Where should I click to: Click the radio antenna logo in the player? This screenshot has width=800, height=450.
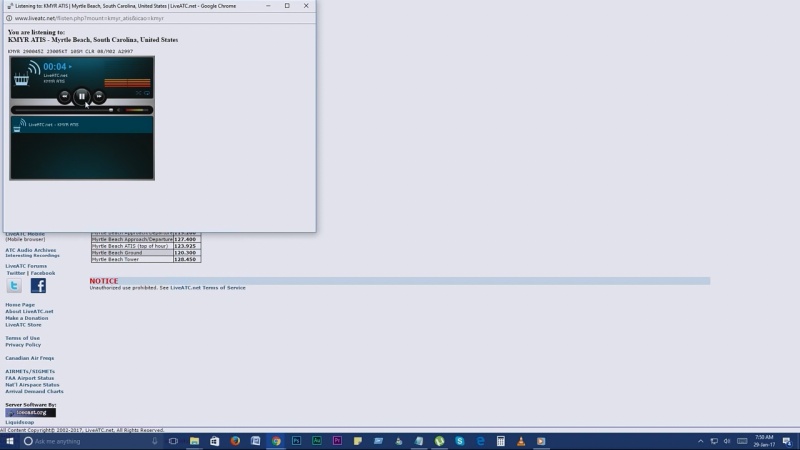tap(28, 73)
